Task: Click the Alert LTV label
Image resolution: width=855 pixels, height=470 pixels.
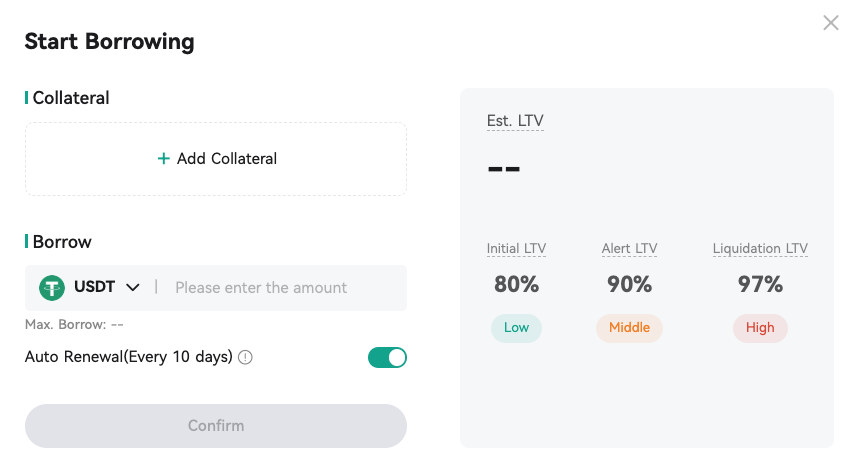Action: tap(629, 249)
